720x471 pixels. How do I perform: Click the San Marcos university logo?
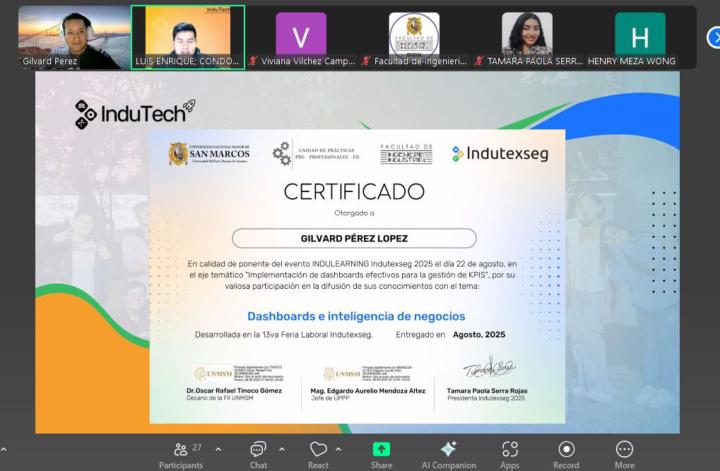(x=209, y=154)
